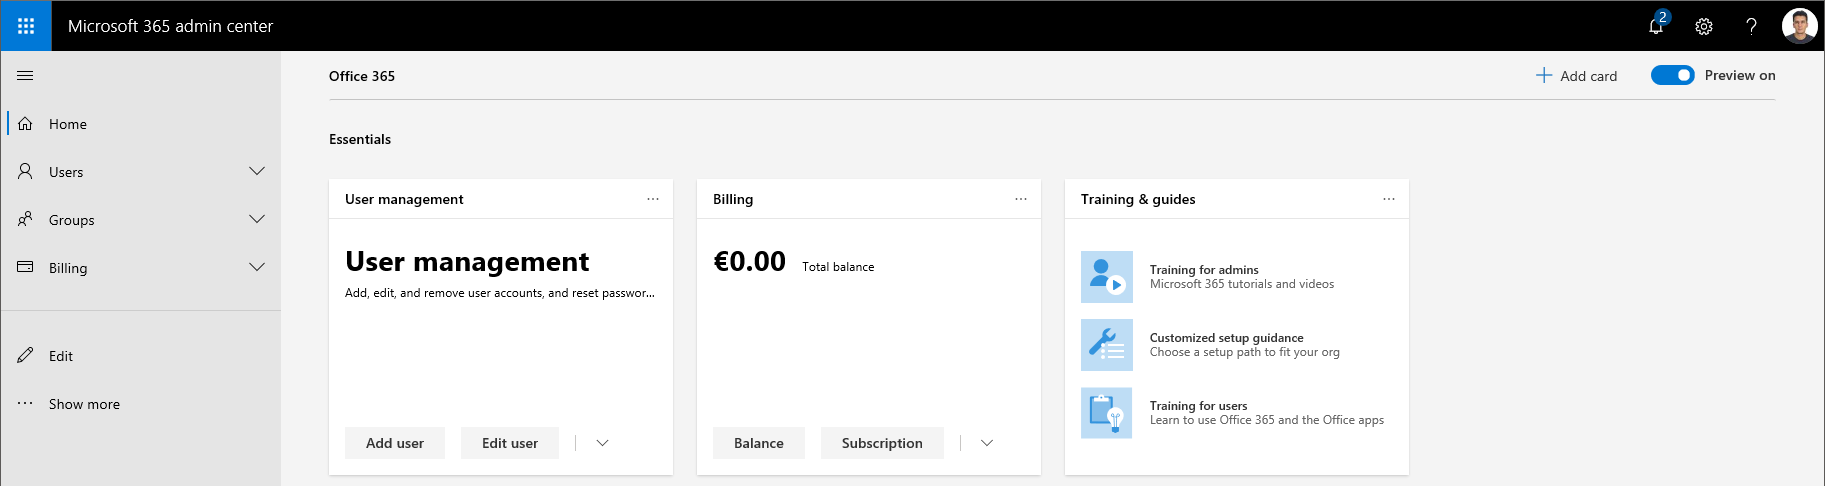Open the Training for users link
This screenshot has width=1825, height=486.
click(x=1198, y=406)
